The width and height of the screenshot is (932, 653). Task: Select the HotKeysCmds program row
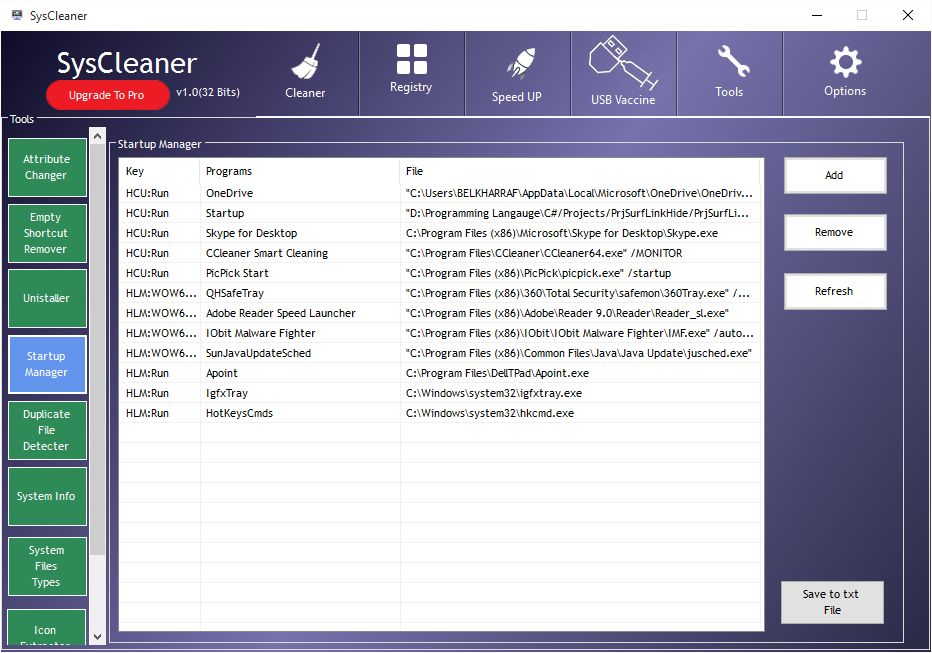pyautogui.click(x=440, y=414)
